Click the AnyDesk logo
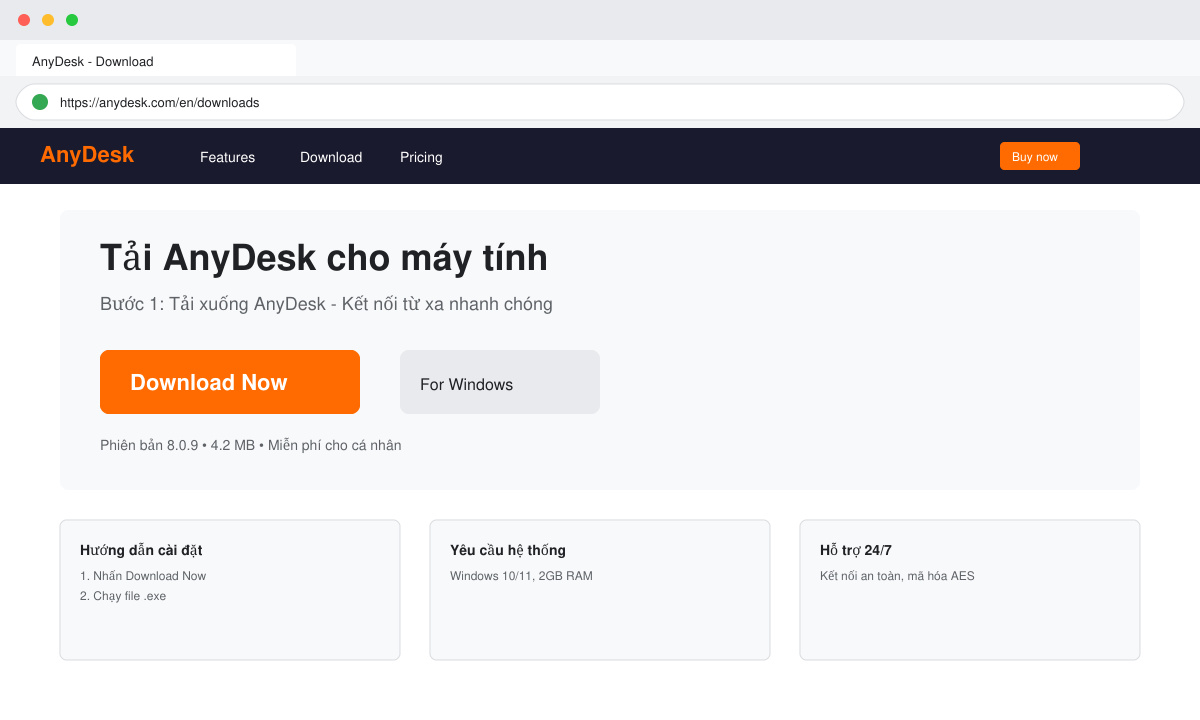Image resolution: width=1200 pixels, height=720 pixels. (87, 155)
